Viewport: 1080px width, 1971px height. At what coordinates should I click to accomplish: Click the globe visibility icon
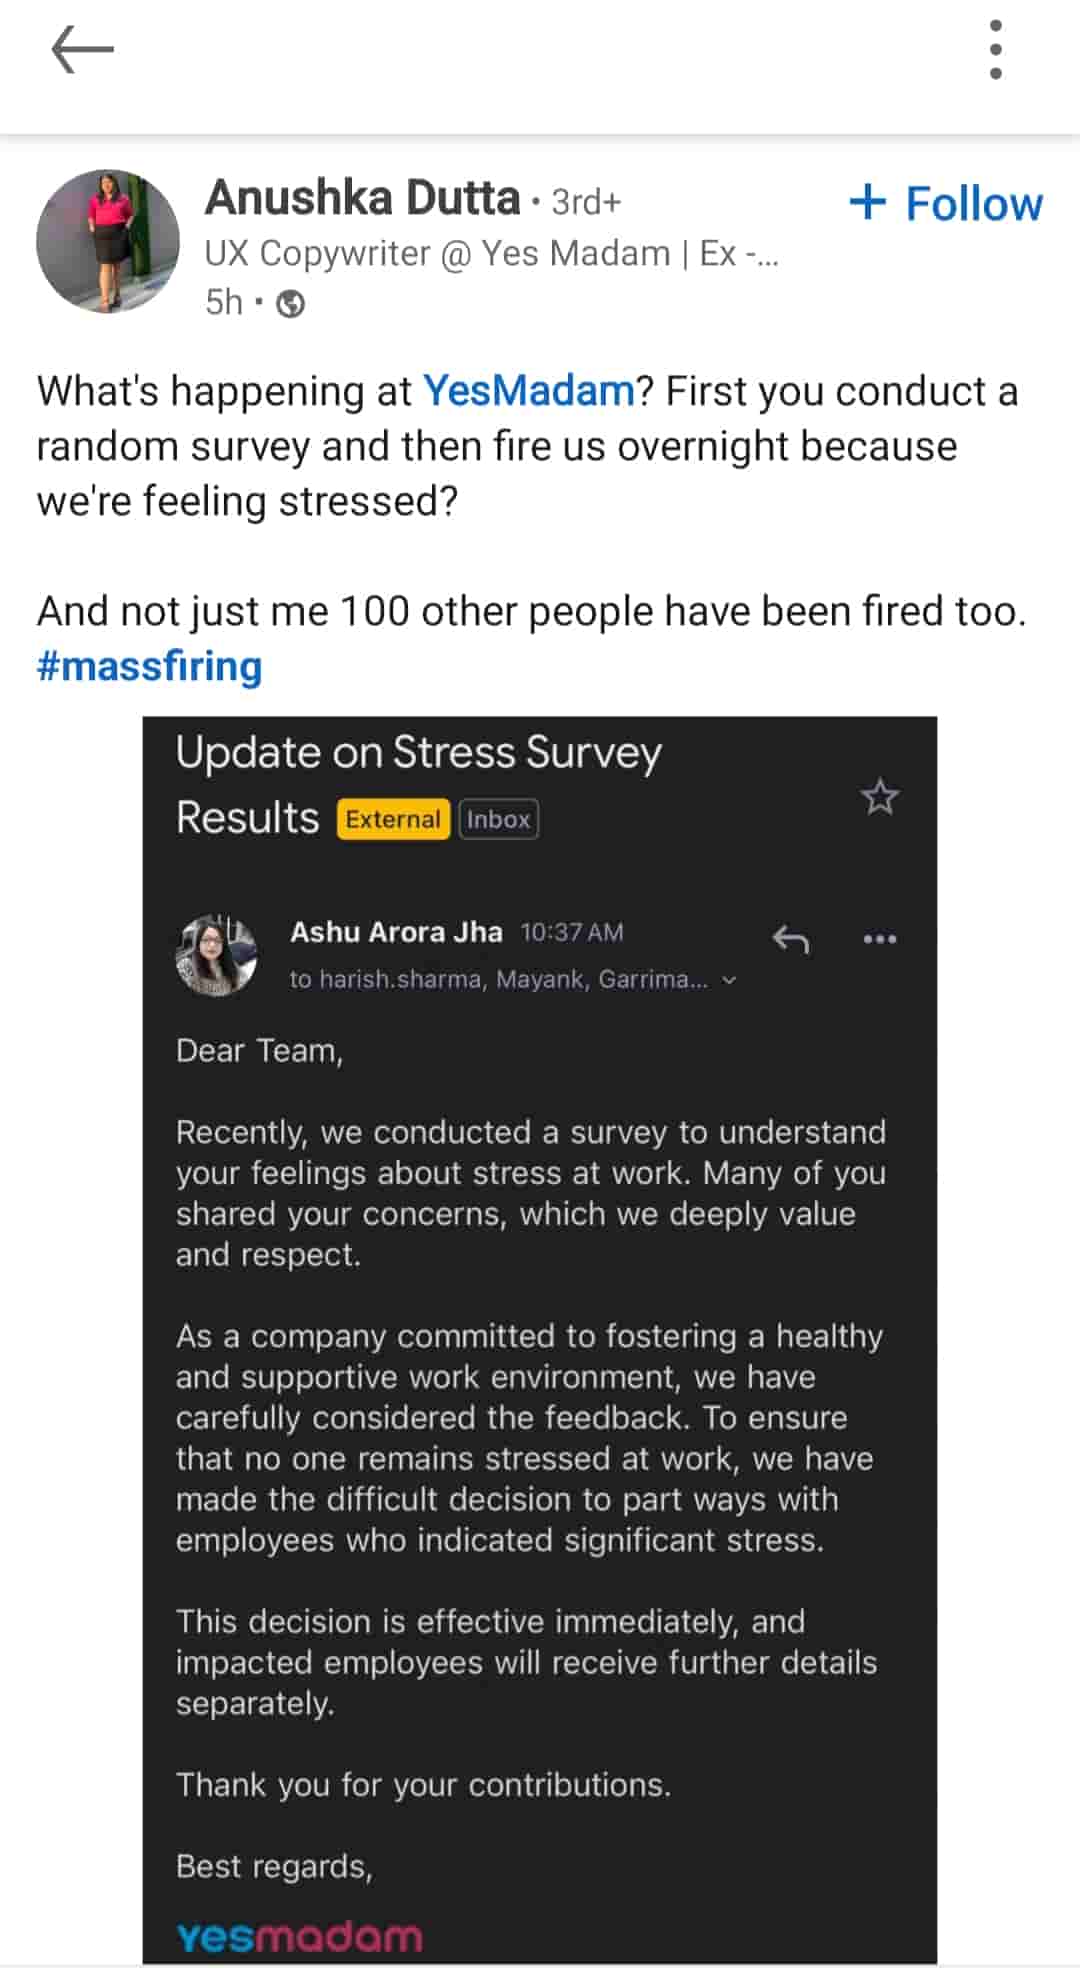(x=291, y=303)
